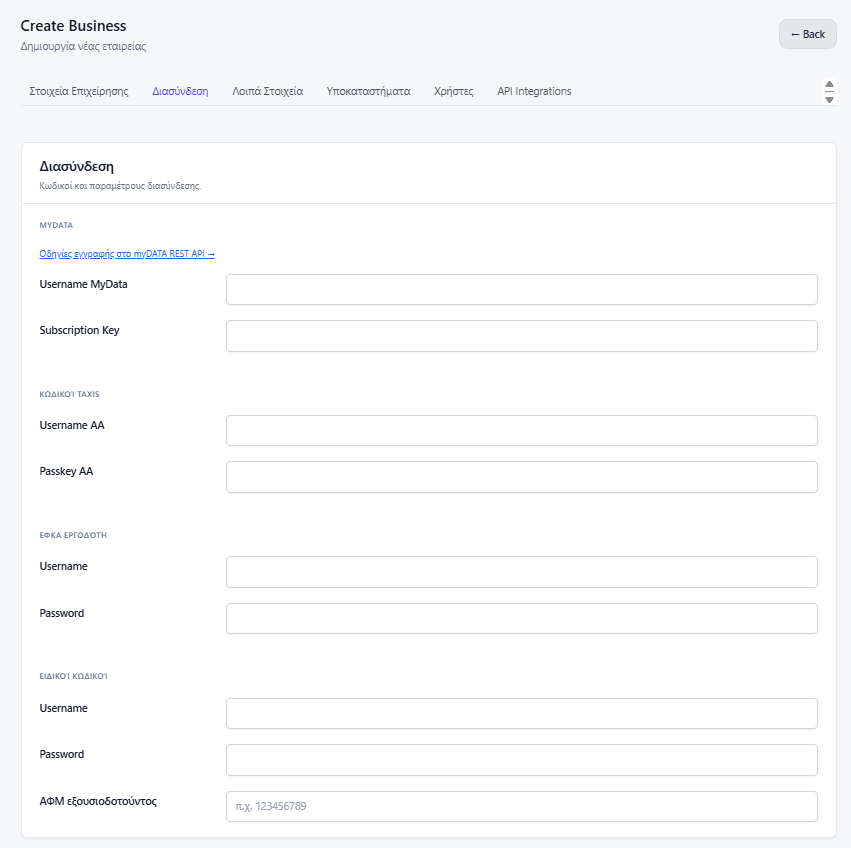Click the Passkey AA input field

tap(522, 477)
